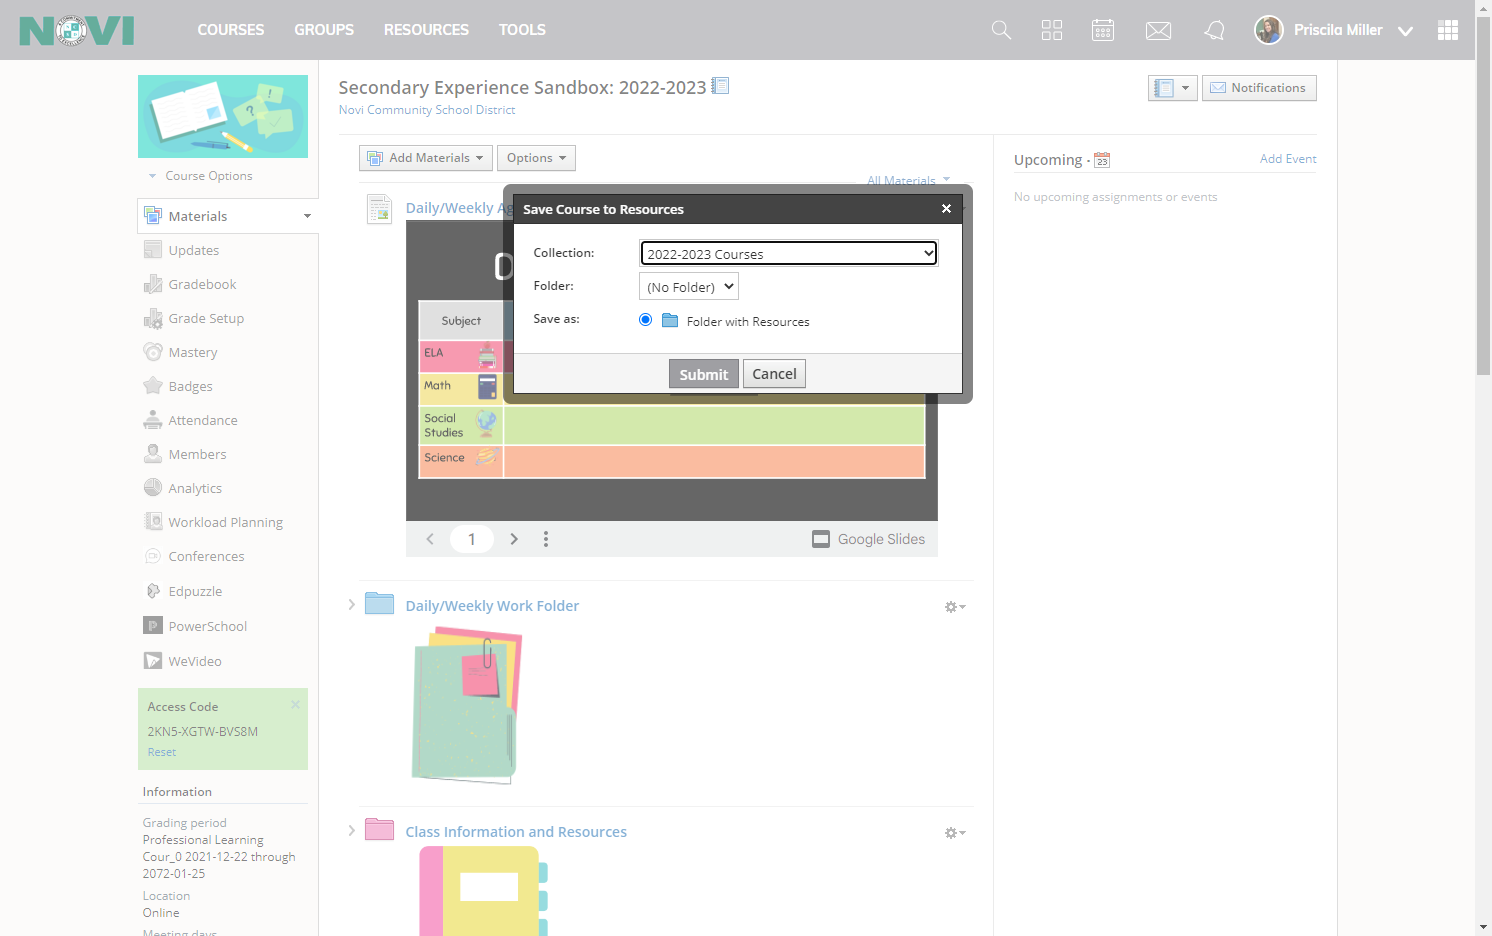Open GROUPS menu

point(324,30)
